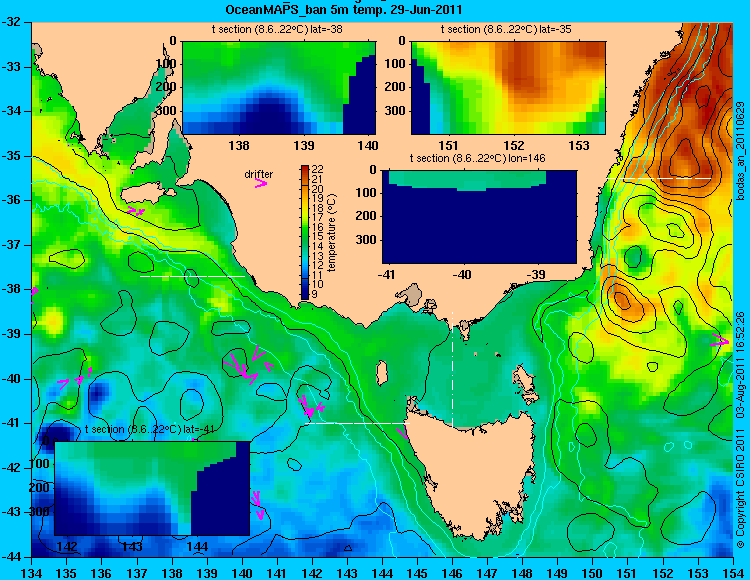Click longitude label 139 in lat=-38 inset
Screen dimensions: 750x580
point(304,145)
